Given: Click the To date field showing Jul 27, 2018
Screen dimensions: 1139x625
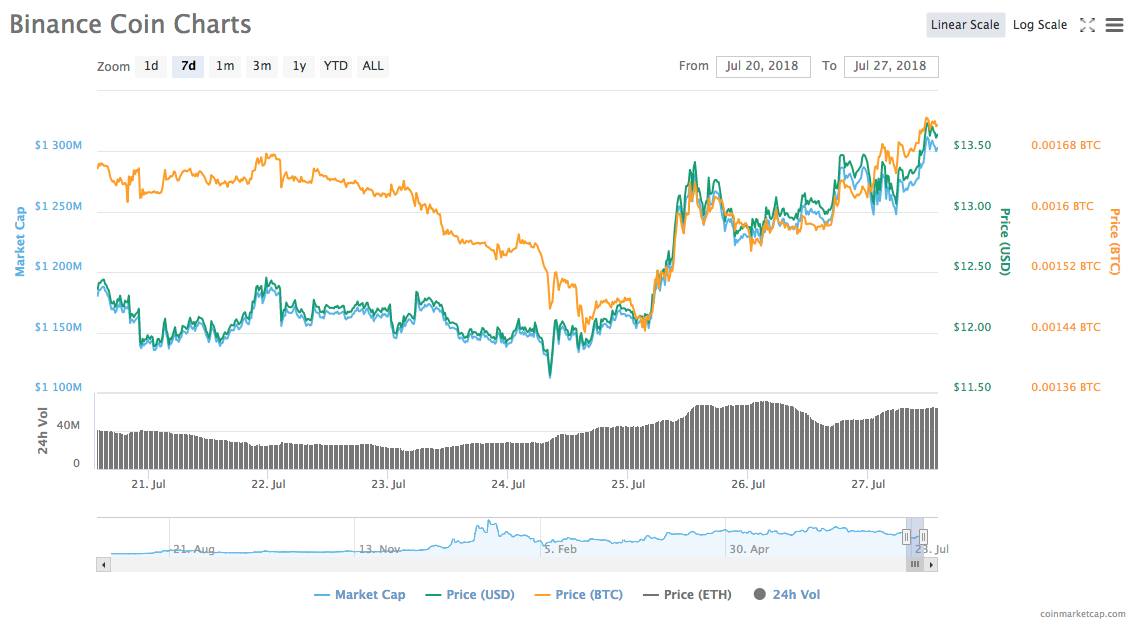Looking at the screenshot, I should coord(890,66).
